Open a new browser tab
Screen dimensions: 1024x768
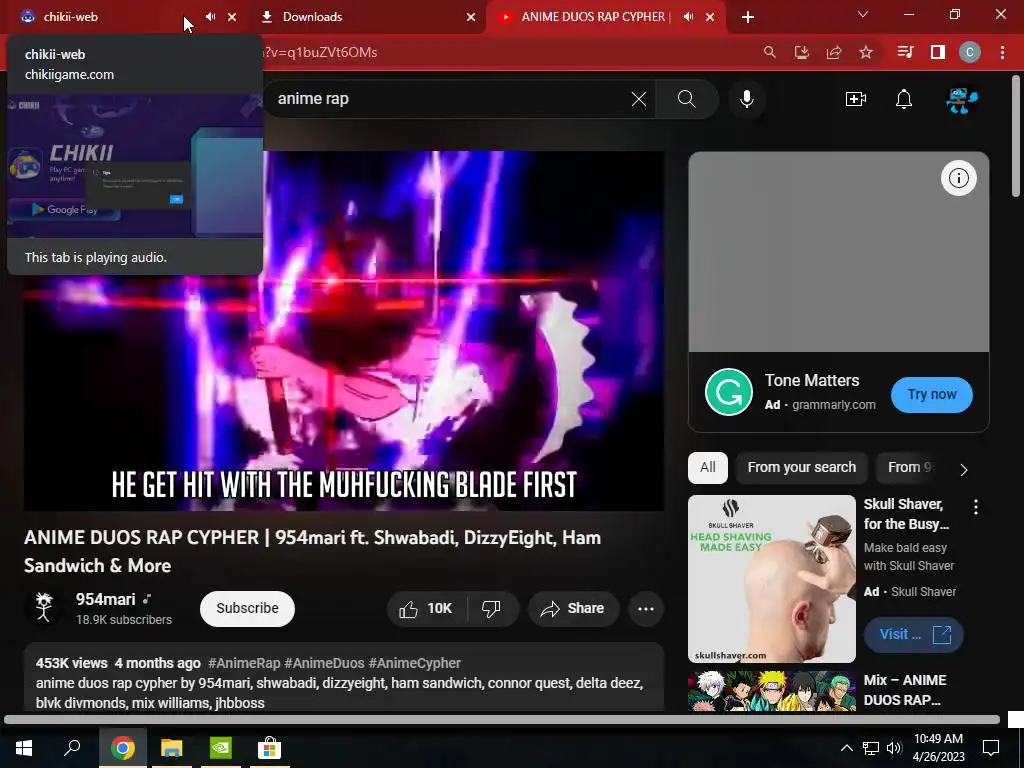point(748,17)
